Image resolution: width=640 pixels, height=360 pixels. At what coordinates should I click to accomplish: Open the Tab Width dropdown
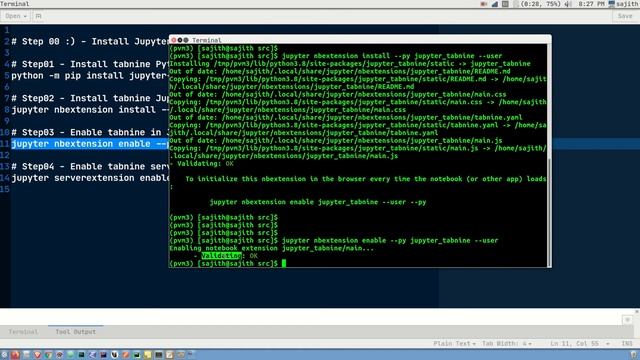pyautogui.click(x=507, y=344)
